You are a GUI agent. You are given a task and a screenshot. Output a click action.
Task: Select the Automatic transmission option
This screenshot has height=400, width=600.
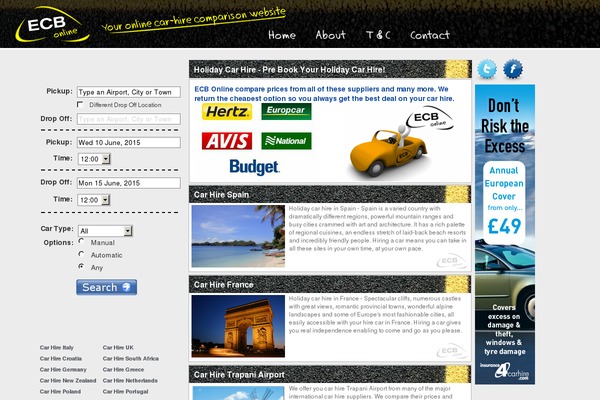tap(81, 254)
